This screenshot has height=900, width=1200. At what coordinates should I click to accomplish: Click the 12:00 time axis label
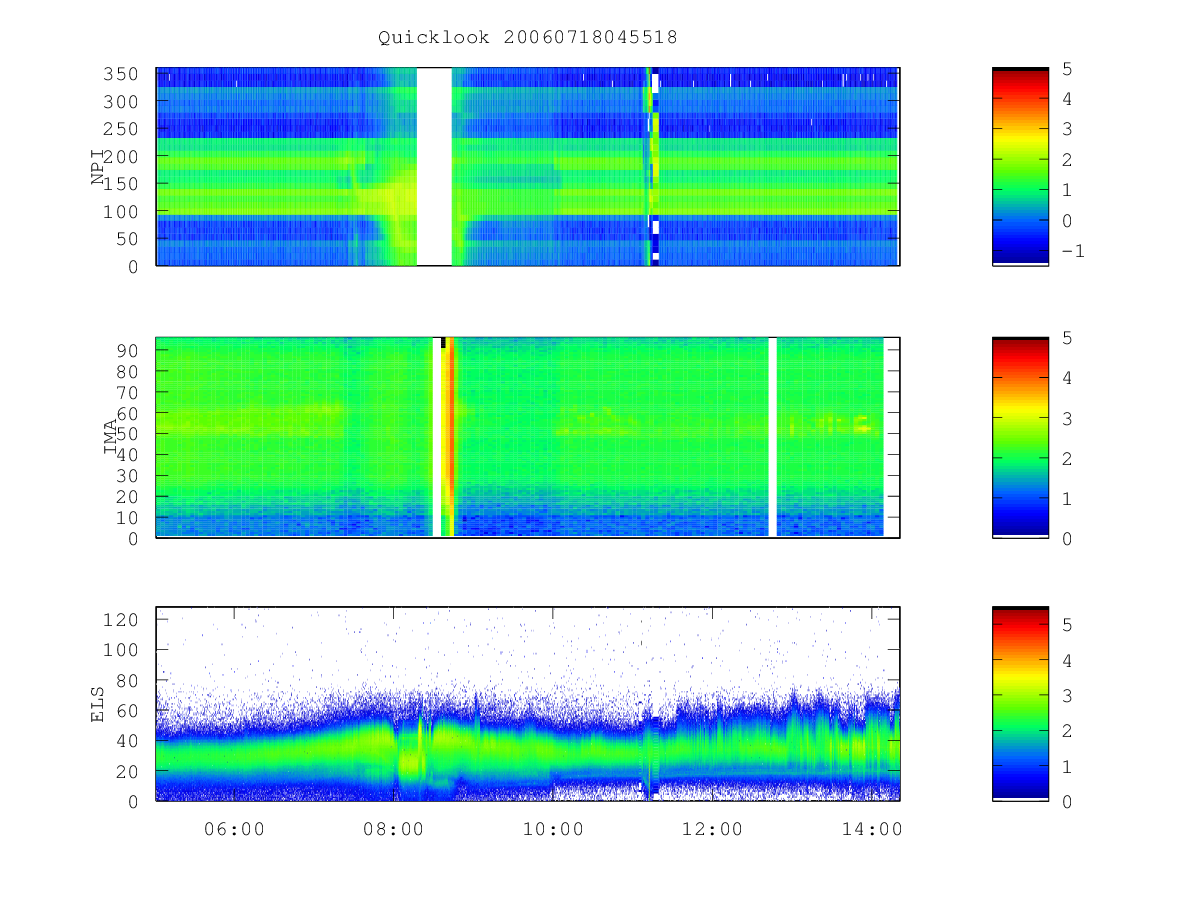712,828
